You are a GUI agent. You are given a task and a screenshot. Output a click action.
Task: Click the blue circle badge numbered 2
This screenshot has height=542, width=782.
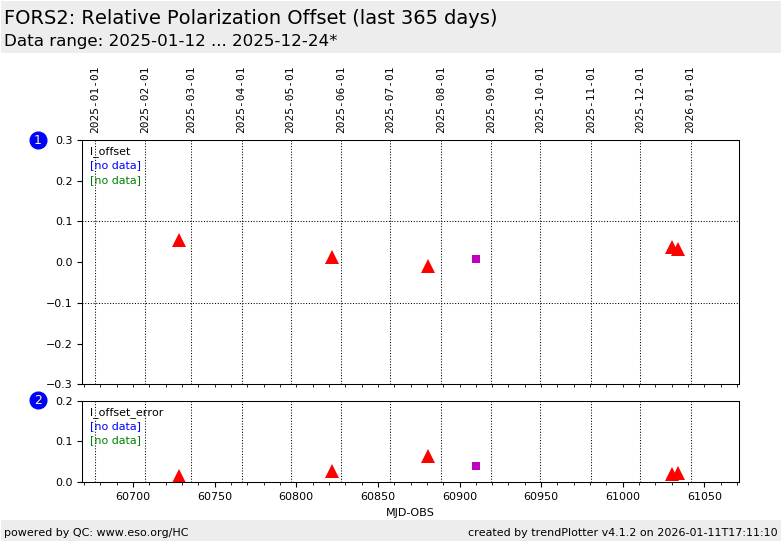pos(38,400)
